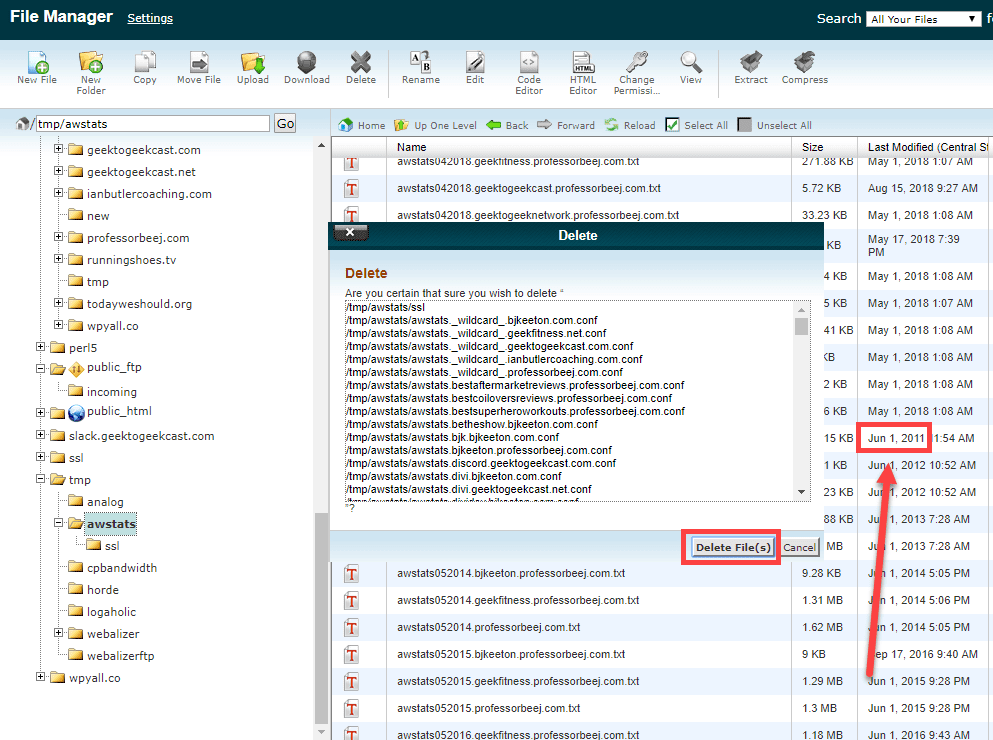This screenshot has height=740, width=993.
Task: Confirm with Delete File(s) button
Action: pyautogui.click(x=733, y=547)
